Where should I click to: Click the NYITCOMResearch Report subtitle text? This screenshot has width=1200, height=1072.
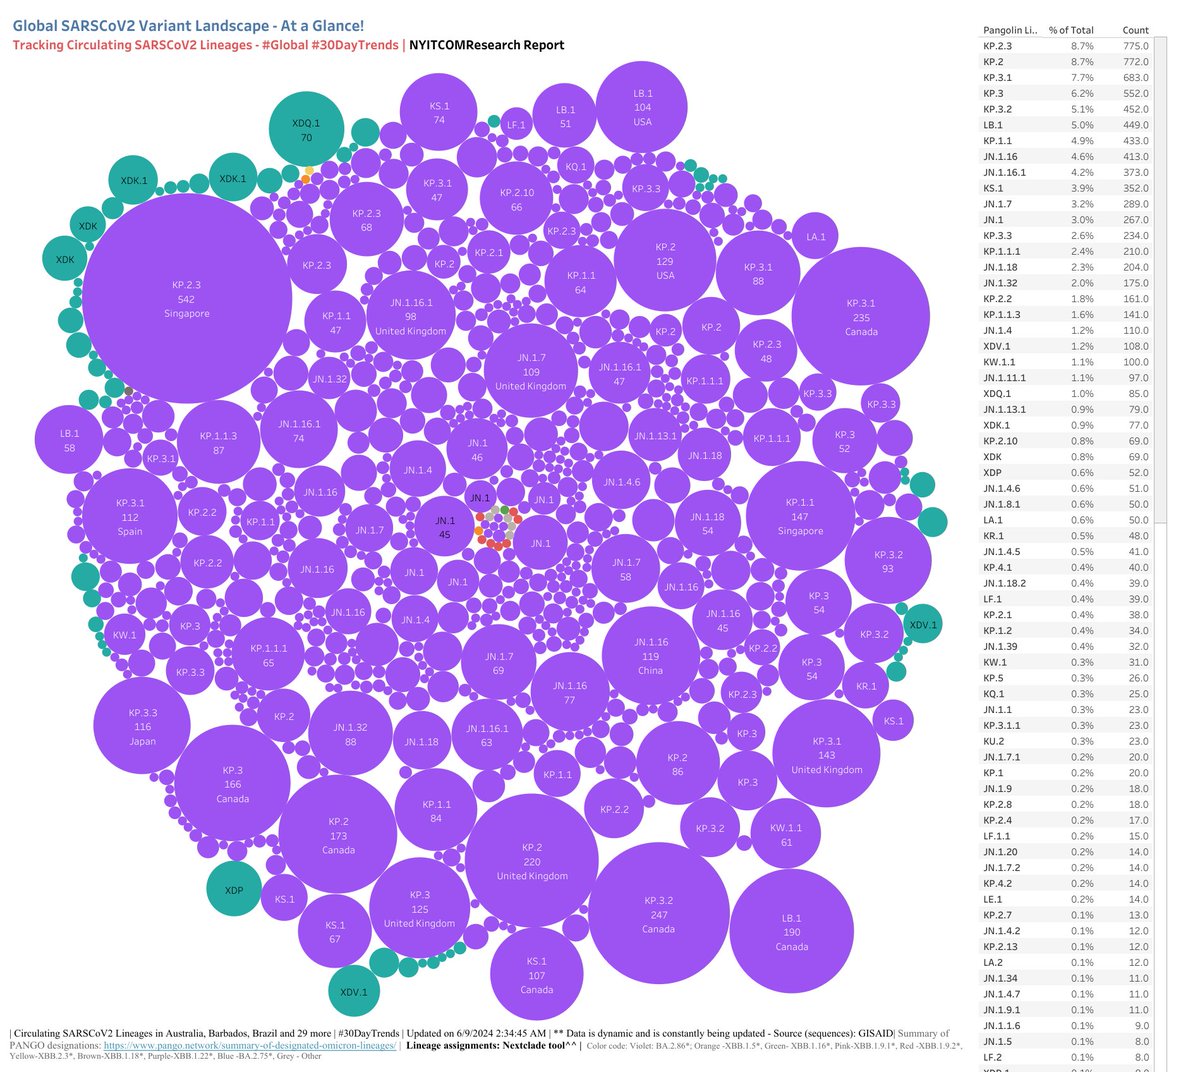tap(487, 45)
